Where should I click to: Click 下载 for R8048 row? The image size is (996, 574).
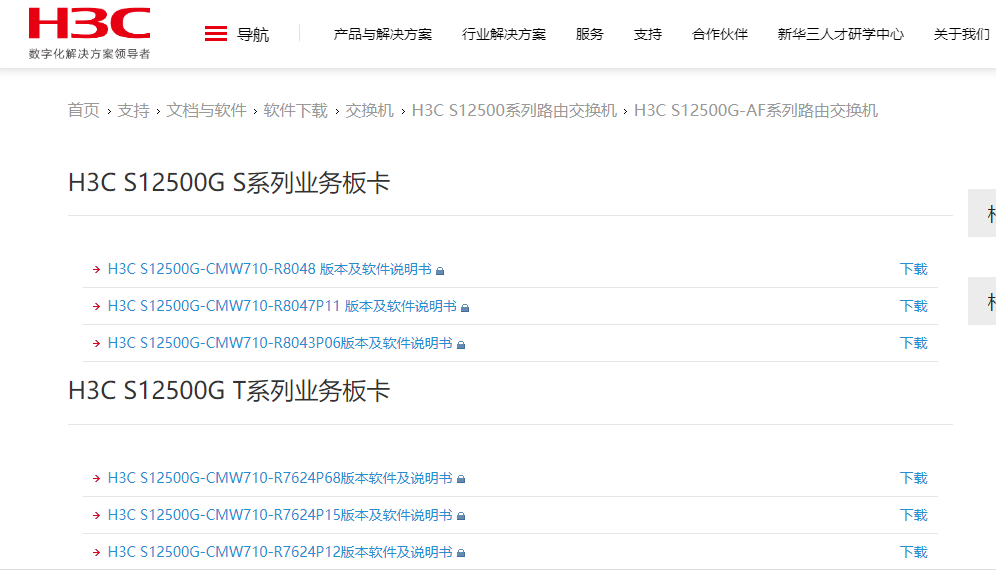tap(914, 269)
